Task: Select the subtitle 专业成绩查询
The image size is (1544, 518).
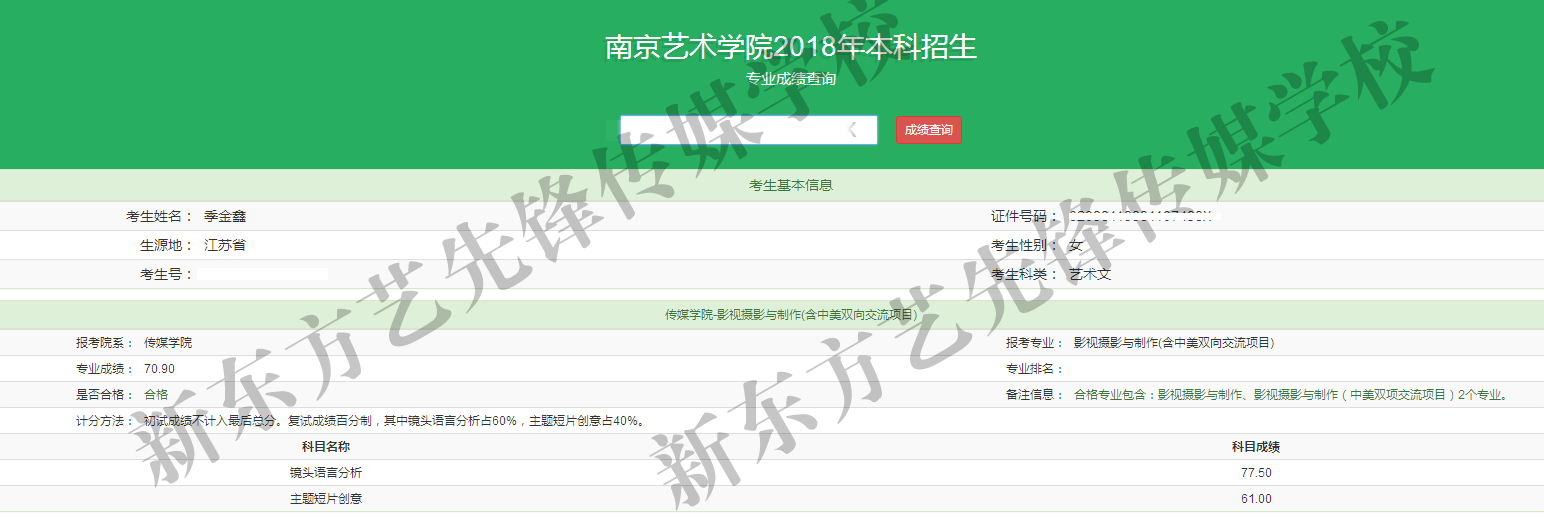Action: [791, 79]
